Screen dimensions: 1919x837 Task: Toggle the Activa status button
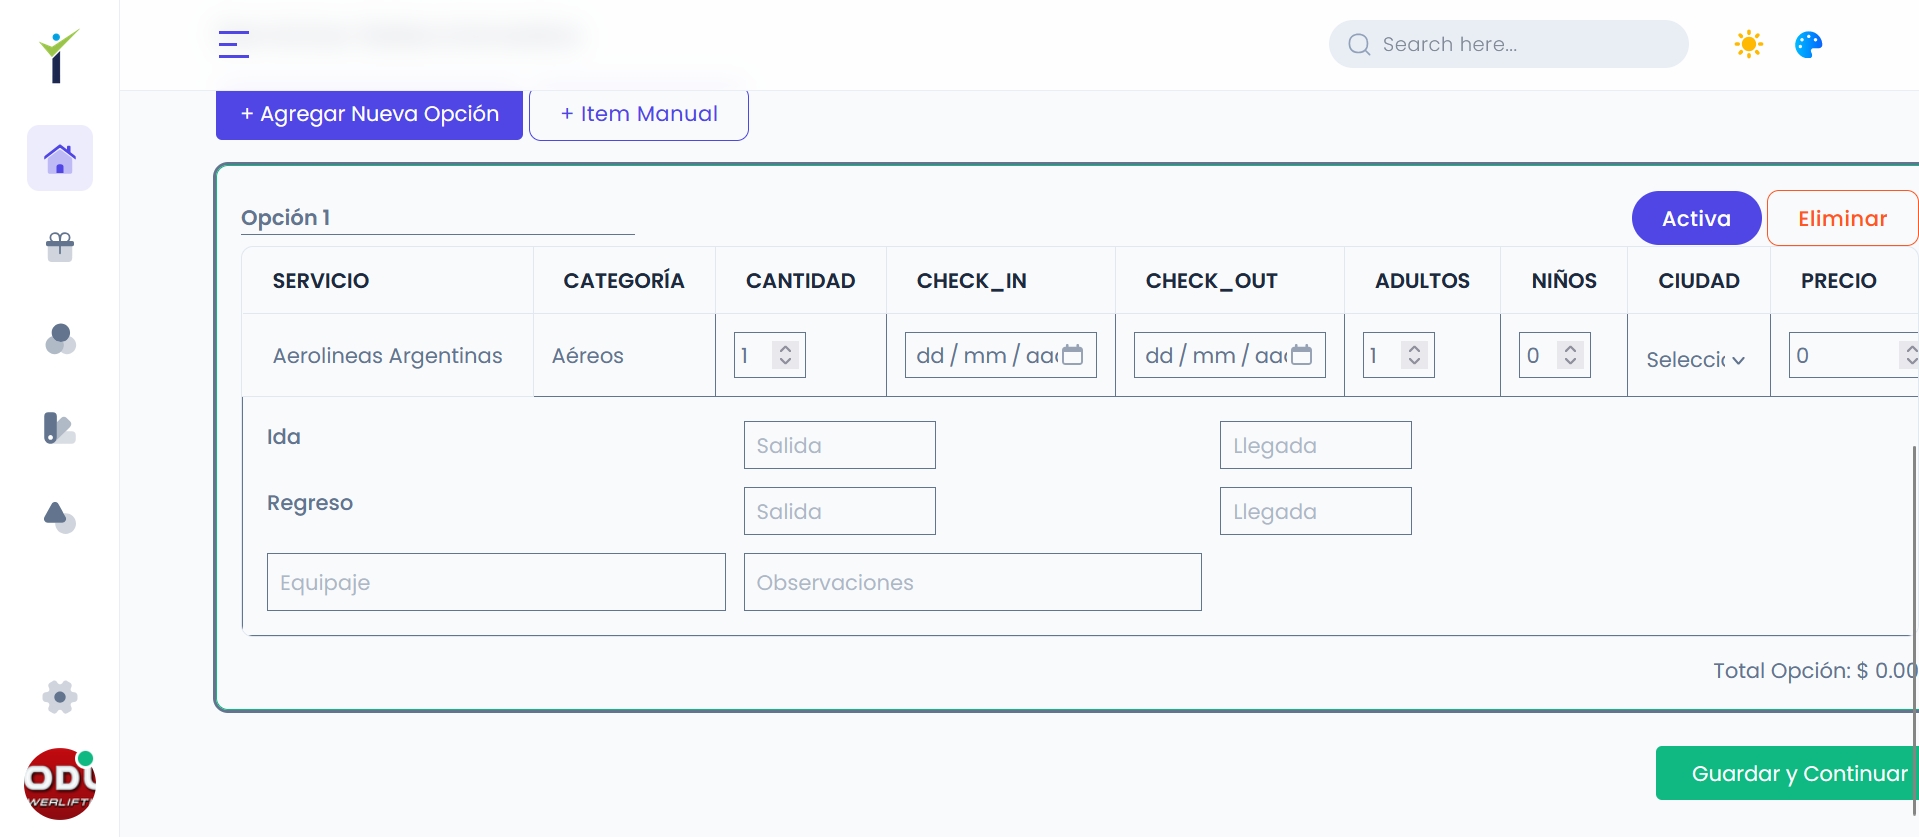1696,218
